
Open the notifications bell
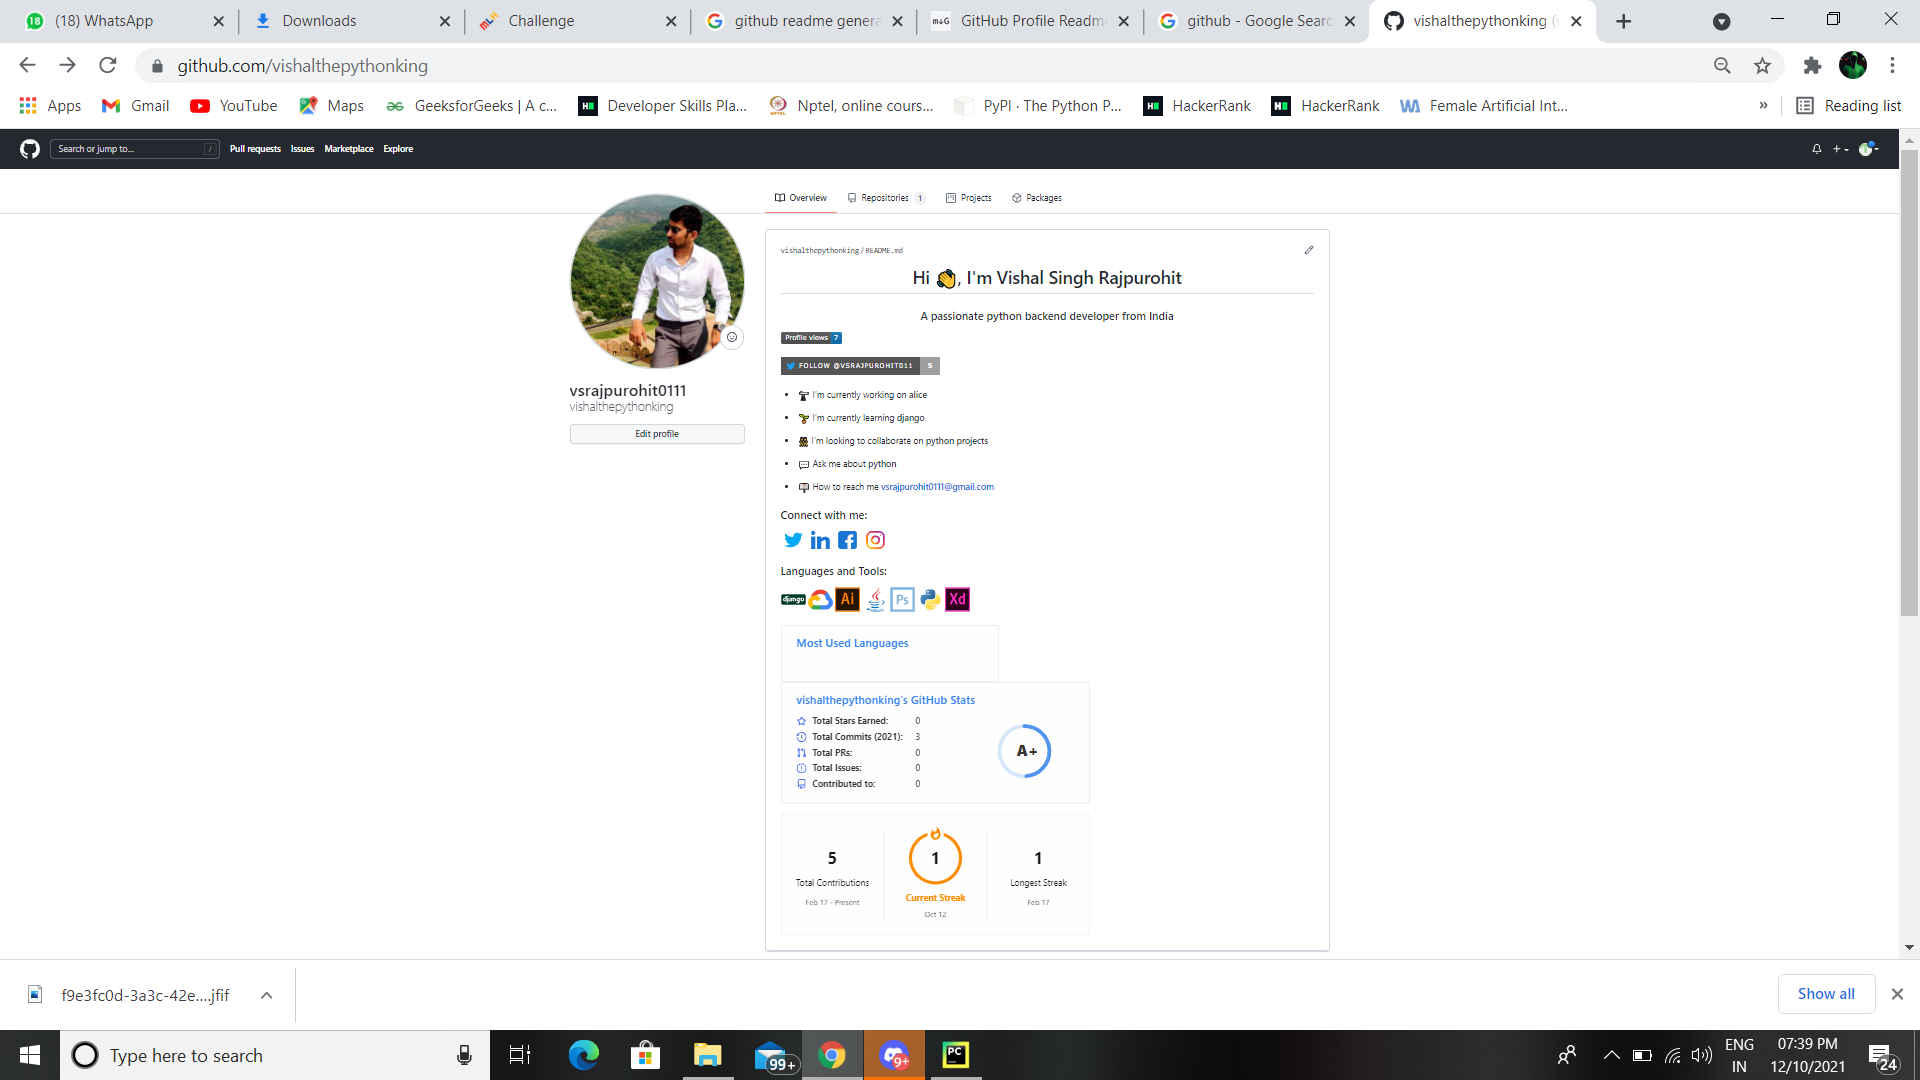(x=1817, y=149)
